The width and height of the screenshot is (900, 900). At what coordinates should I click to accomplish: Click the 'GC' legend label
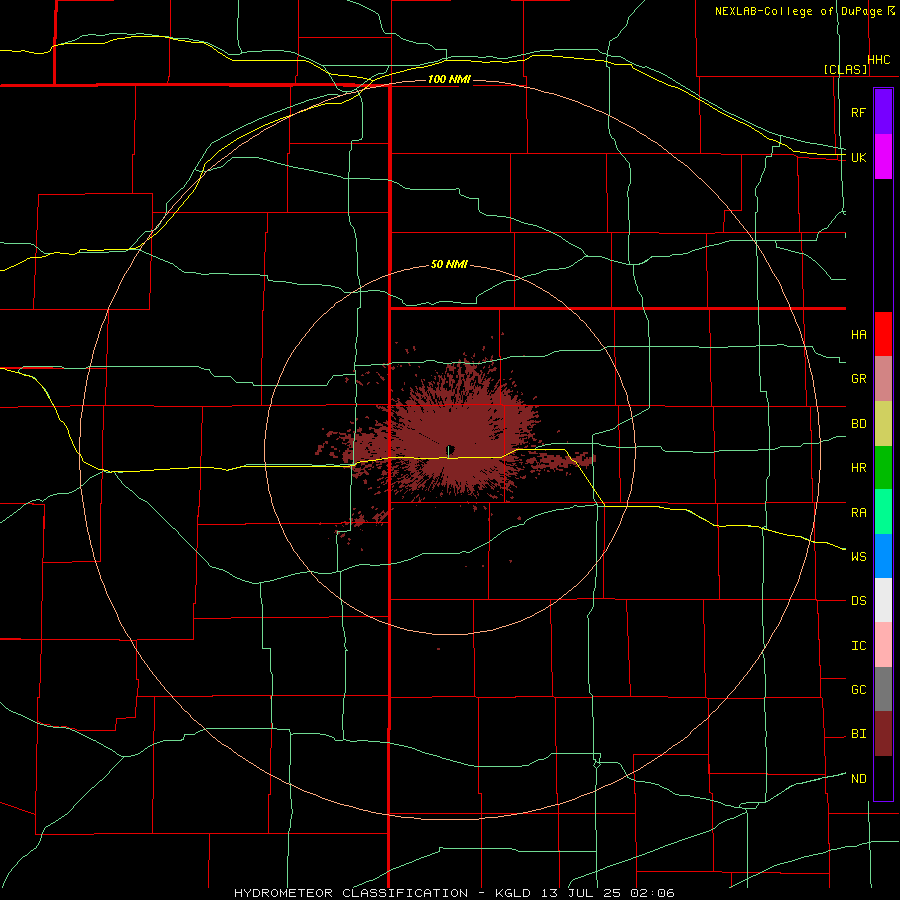pyautogui.click(x=859, y=689)
